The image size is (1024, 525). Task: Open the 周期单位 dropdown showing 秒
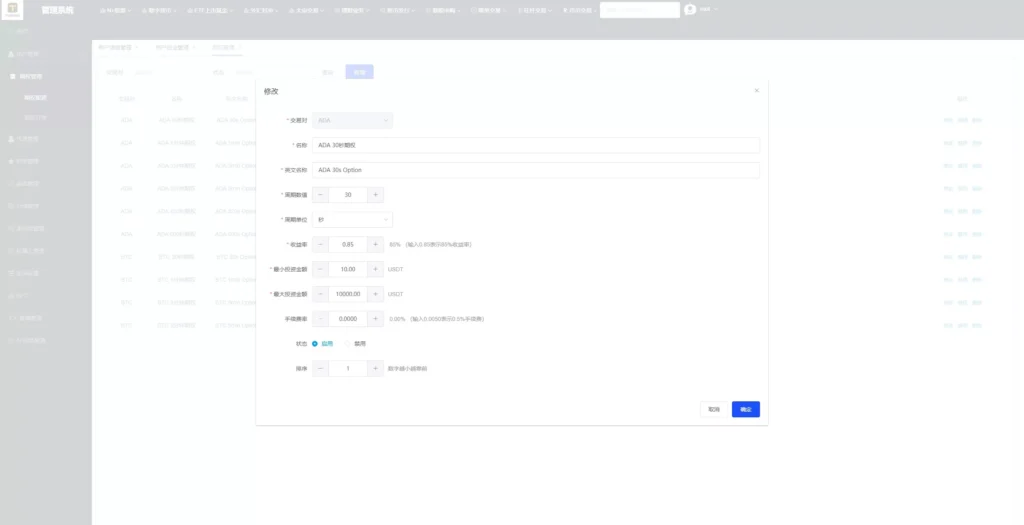coord(353,219)
